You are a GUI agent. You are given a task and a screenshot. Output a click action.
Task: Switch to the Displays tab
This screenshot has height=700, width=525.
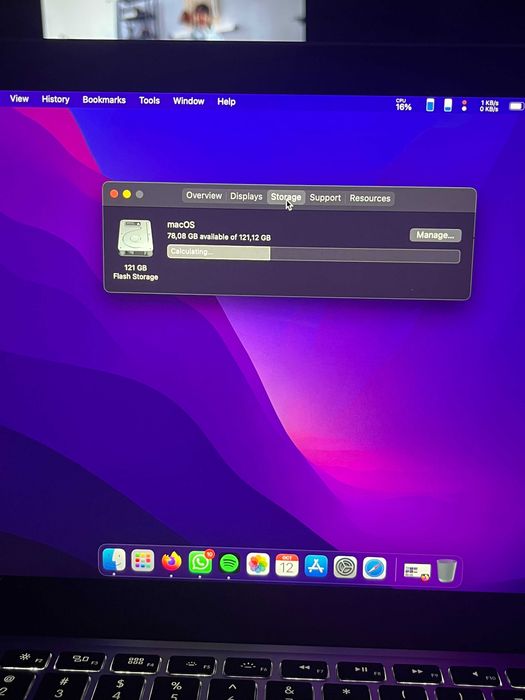(x=246, y=196)
